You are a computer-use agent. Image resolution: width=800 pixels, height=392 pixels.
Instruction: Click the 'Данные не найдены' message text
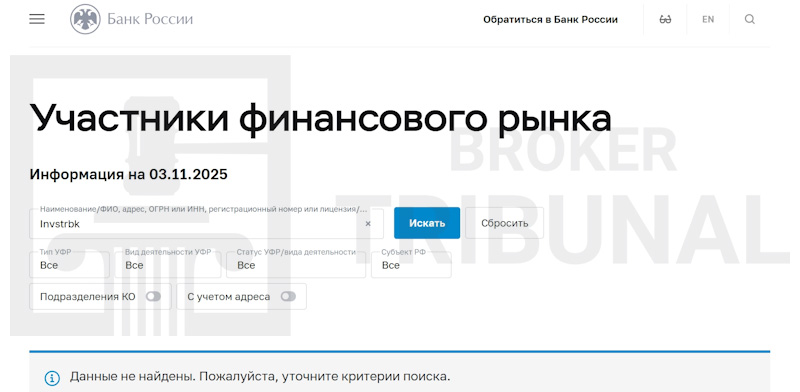pos(260,377)
